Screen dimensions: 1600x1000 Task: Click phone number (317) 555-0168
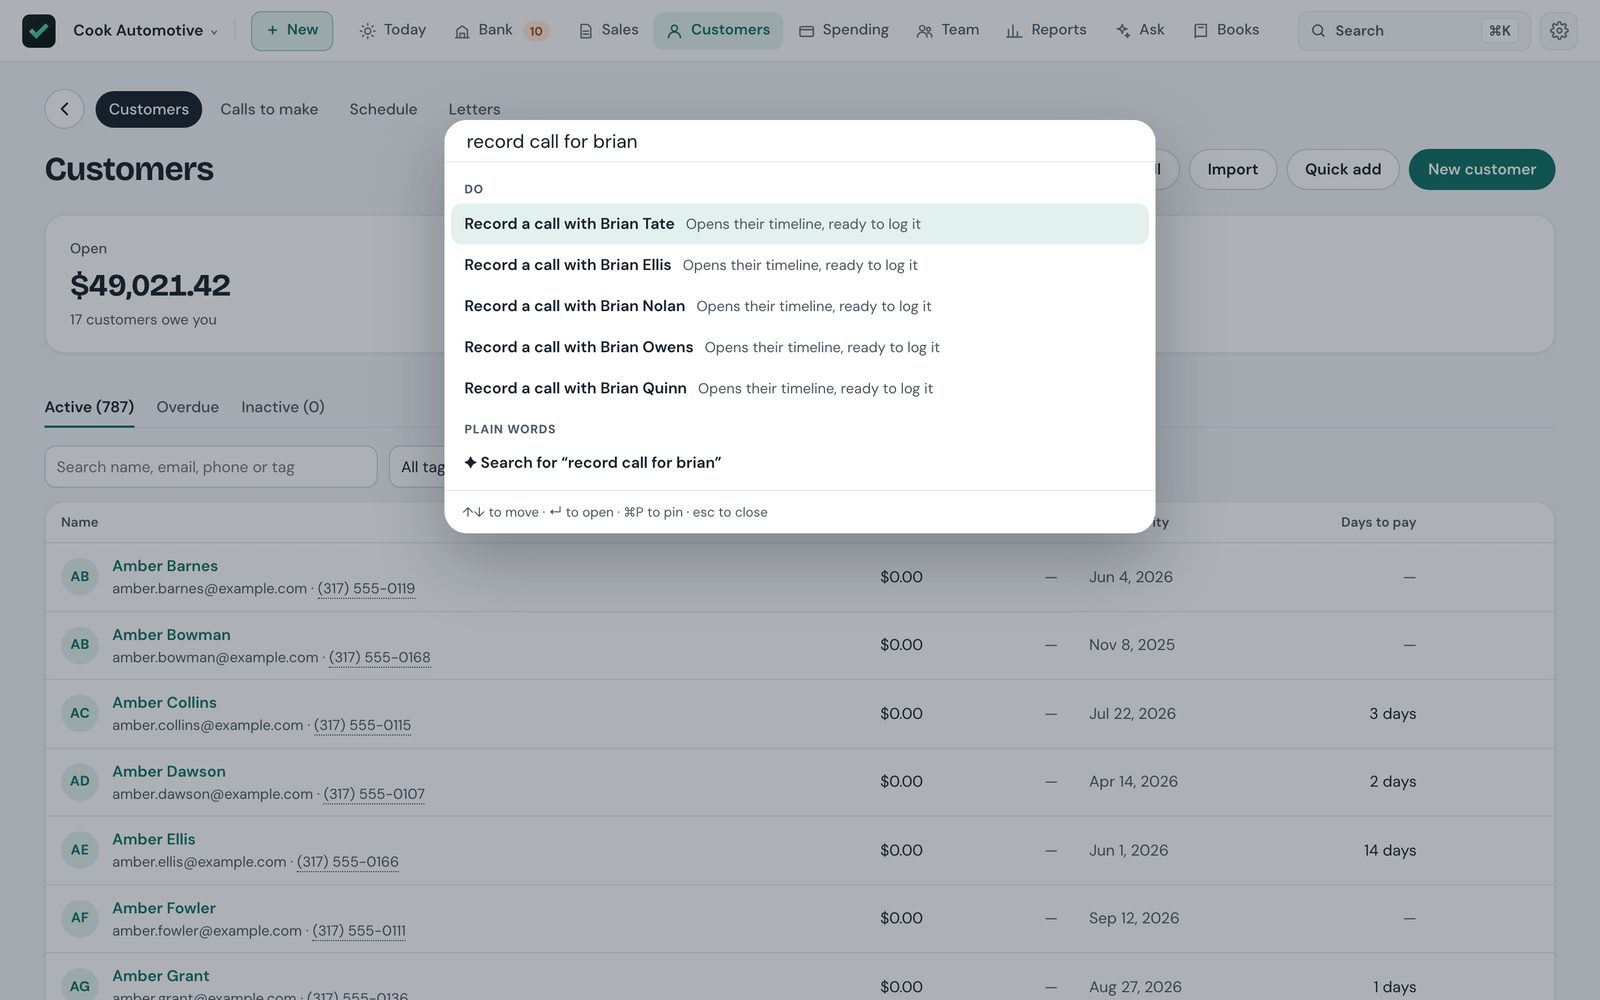(x=380, y=658)
